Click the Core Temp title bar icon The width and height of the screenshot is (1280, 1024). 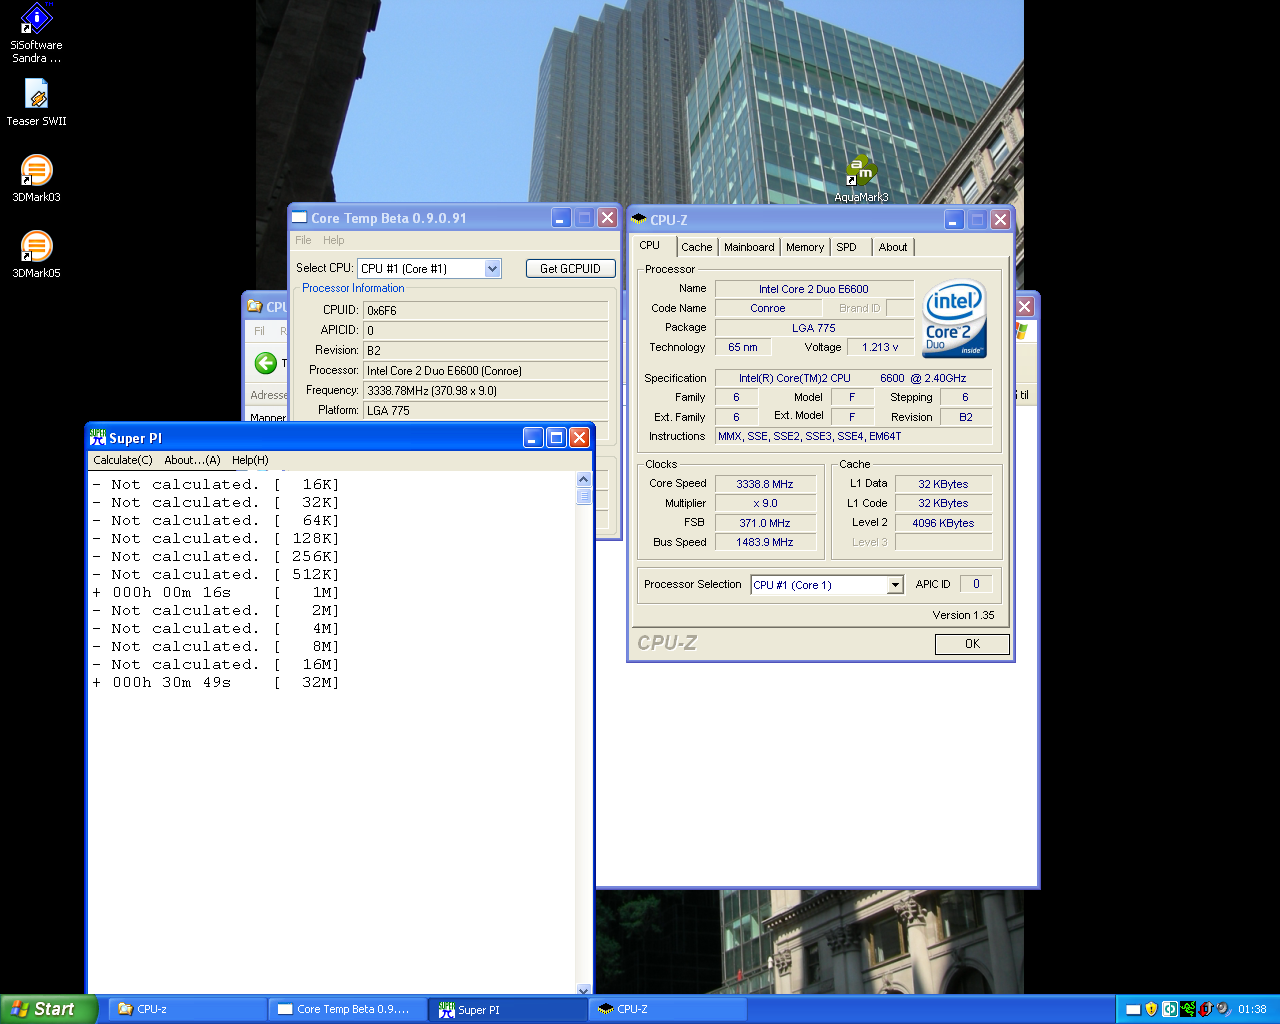tap(299, 217)
